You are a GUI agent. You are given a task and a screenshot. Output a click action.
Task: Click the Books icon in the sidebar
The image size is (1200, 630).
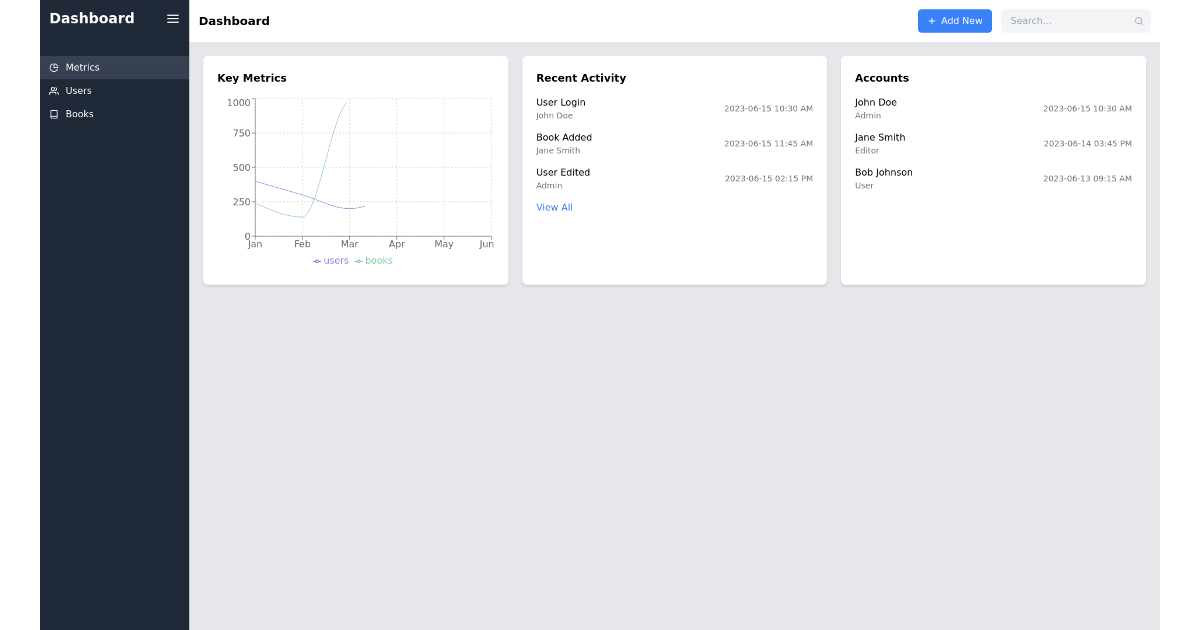(53, 114)
